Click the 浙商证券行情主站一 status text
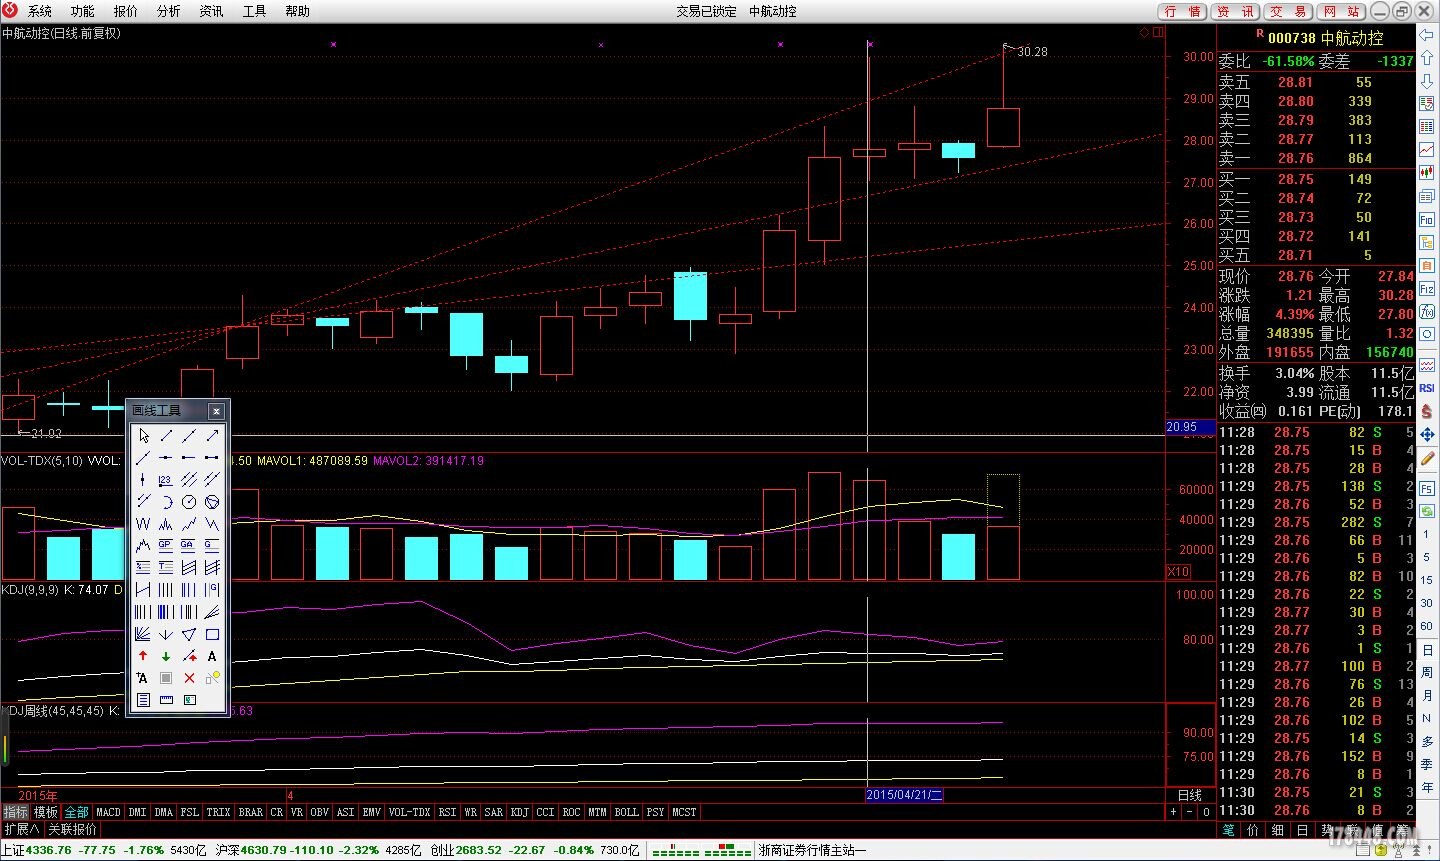This screenshot has width=1440, height=861. pos(812,850)
